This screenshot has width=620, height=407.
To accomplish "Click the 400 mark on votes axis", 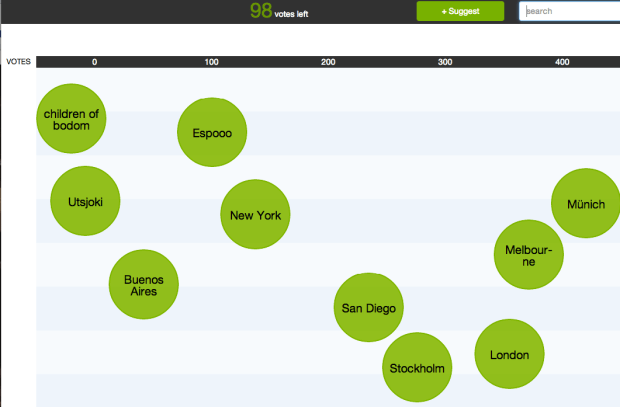I will point(562,62).
